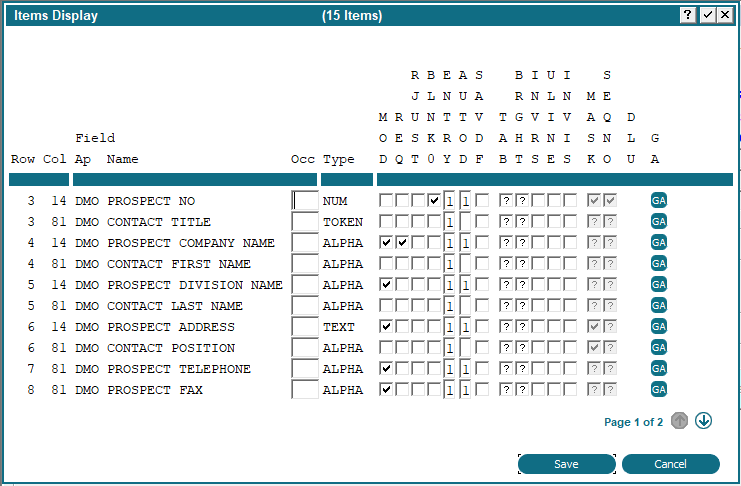Uncheck MOD checkbox for PROSPECT DIVISION NAME

point(386,284)
